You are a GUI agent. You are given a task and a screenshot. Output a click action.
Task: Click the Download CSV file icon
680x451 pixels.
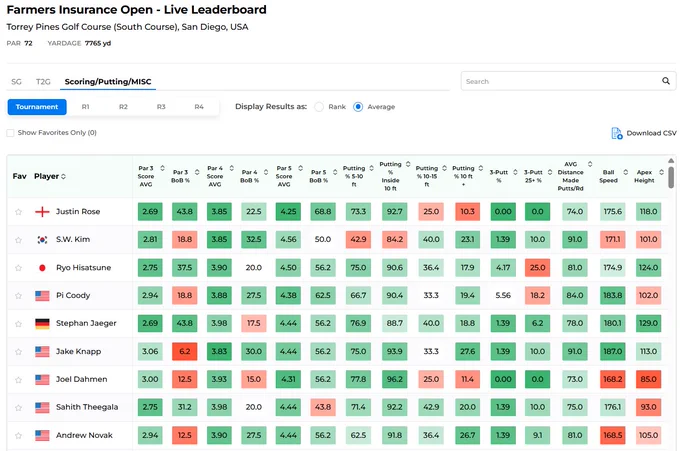[616, 133]
